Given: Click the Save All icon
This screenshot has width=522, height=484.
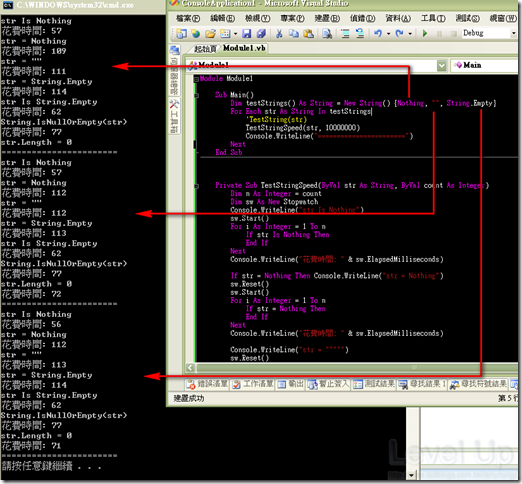Looking at the screenshot, I should pyautogui.click(x=261, y=33).
